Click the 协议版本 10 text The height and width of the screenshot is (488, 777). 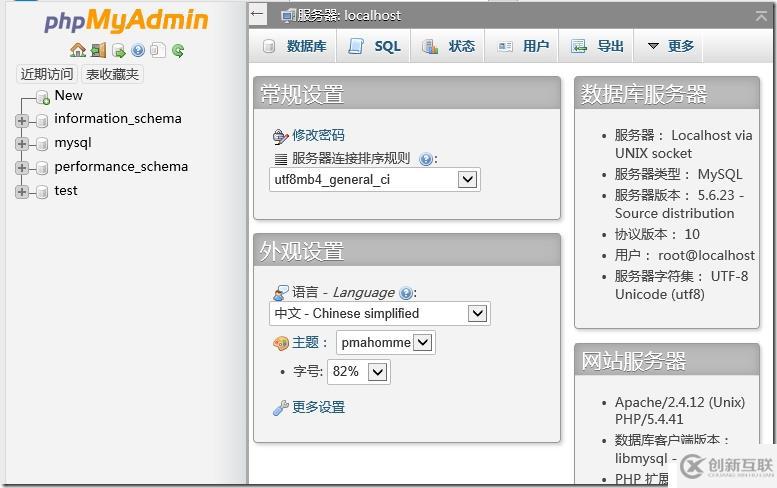tap(657, 234)
